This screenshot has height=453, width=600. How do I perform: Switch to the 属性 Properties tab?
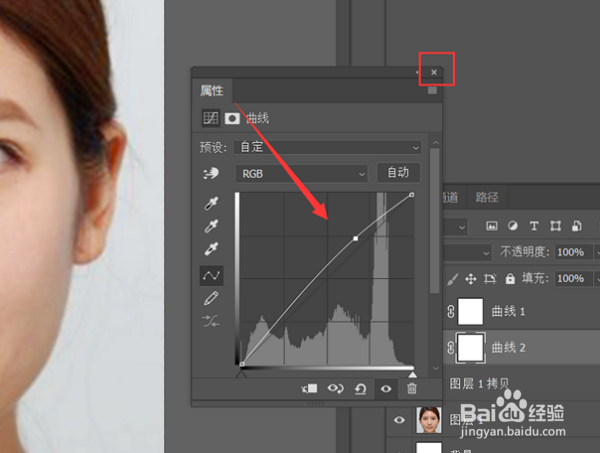coord(212,91)
